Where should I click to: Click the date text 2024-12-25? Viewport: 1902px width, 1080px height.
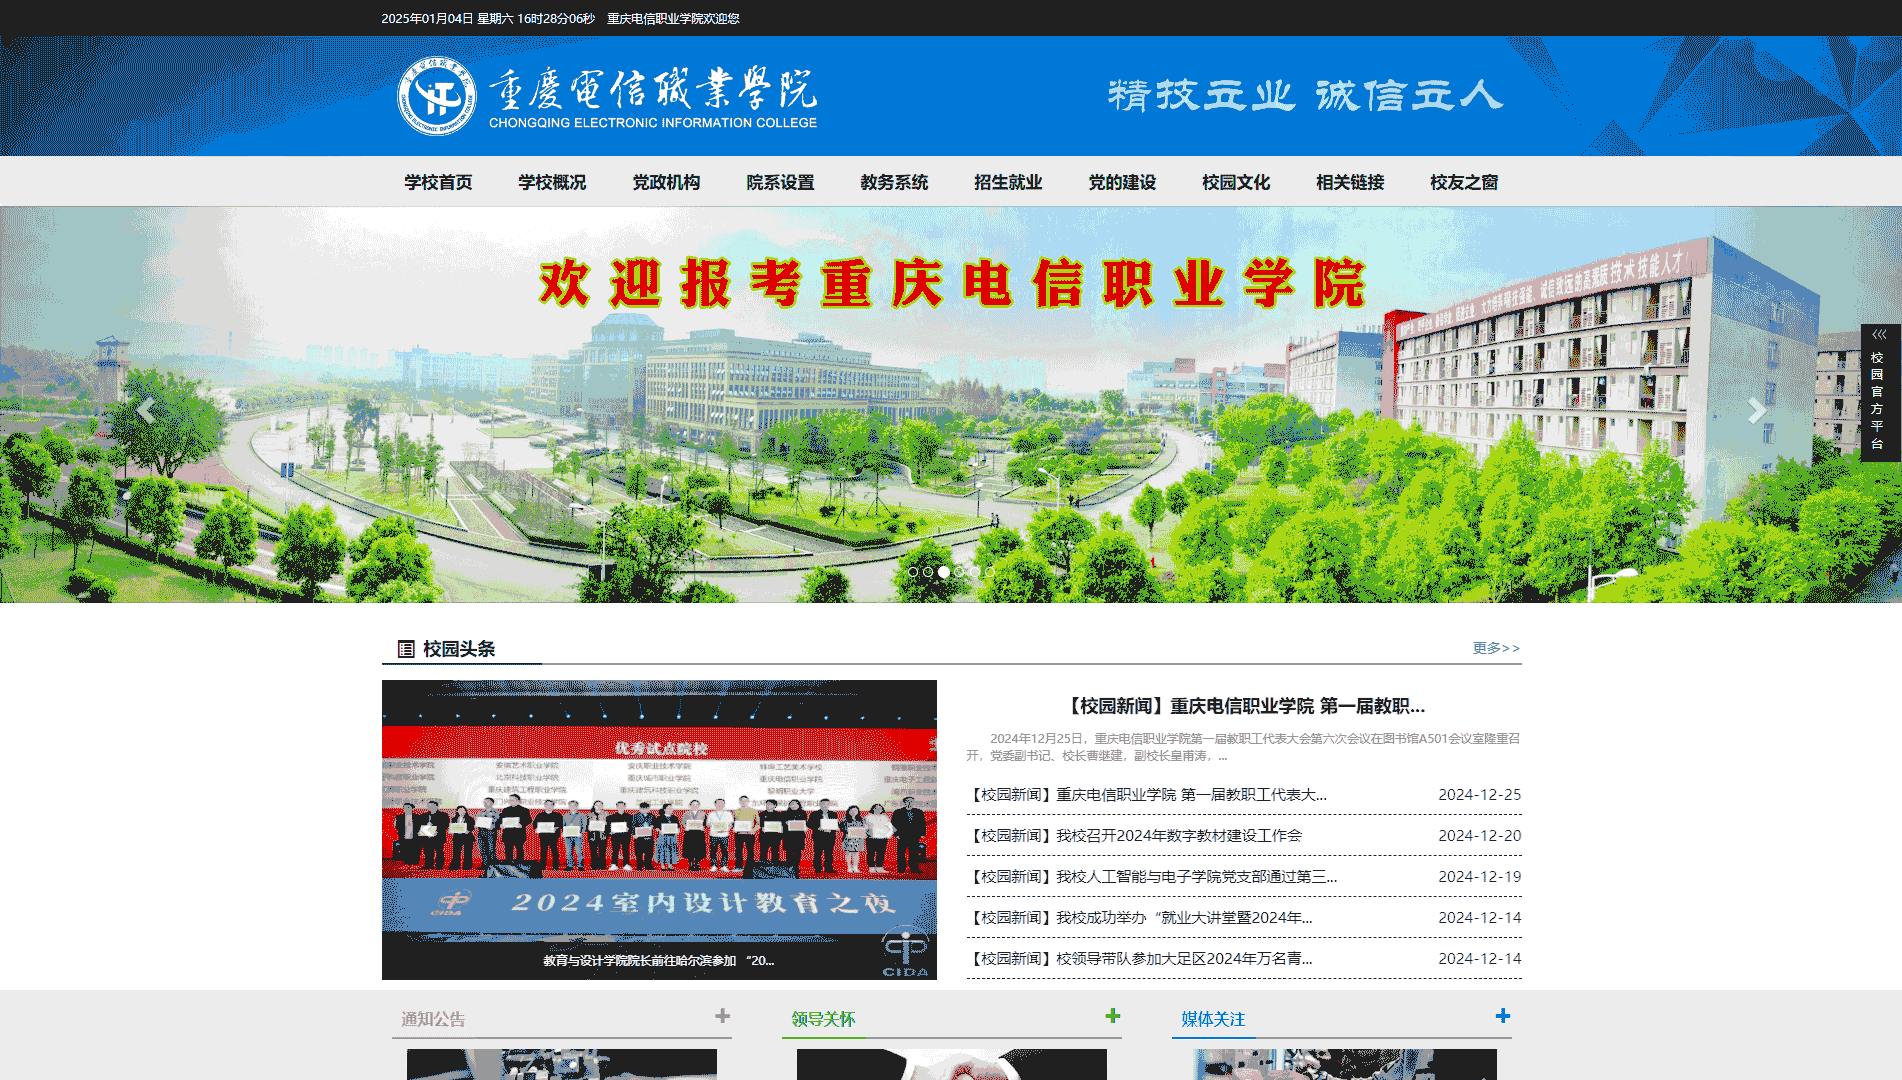[1479, 795]
